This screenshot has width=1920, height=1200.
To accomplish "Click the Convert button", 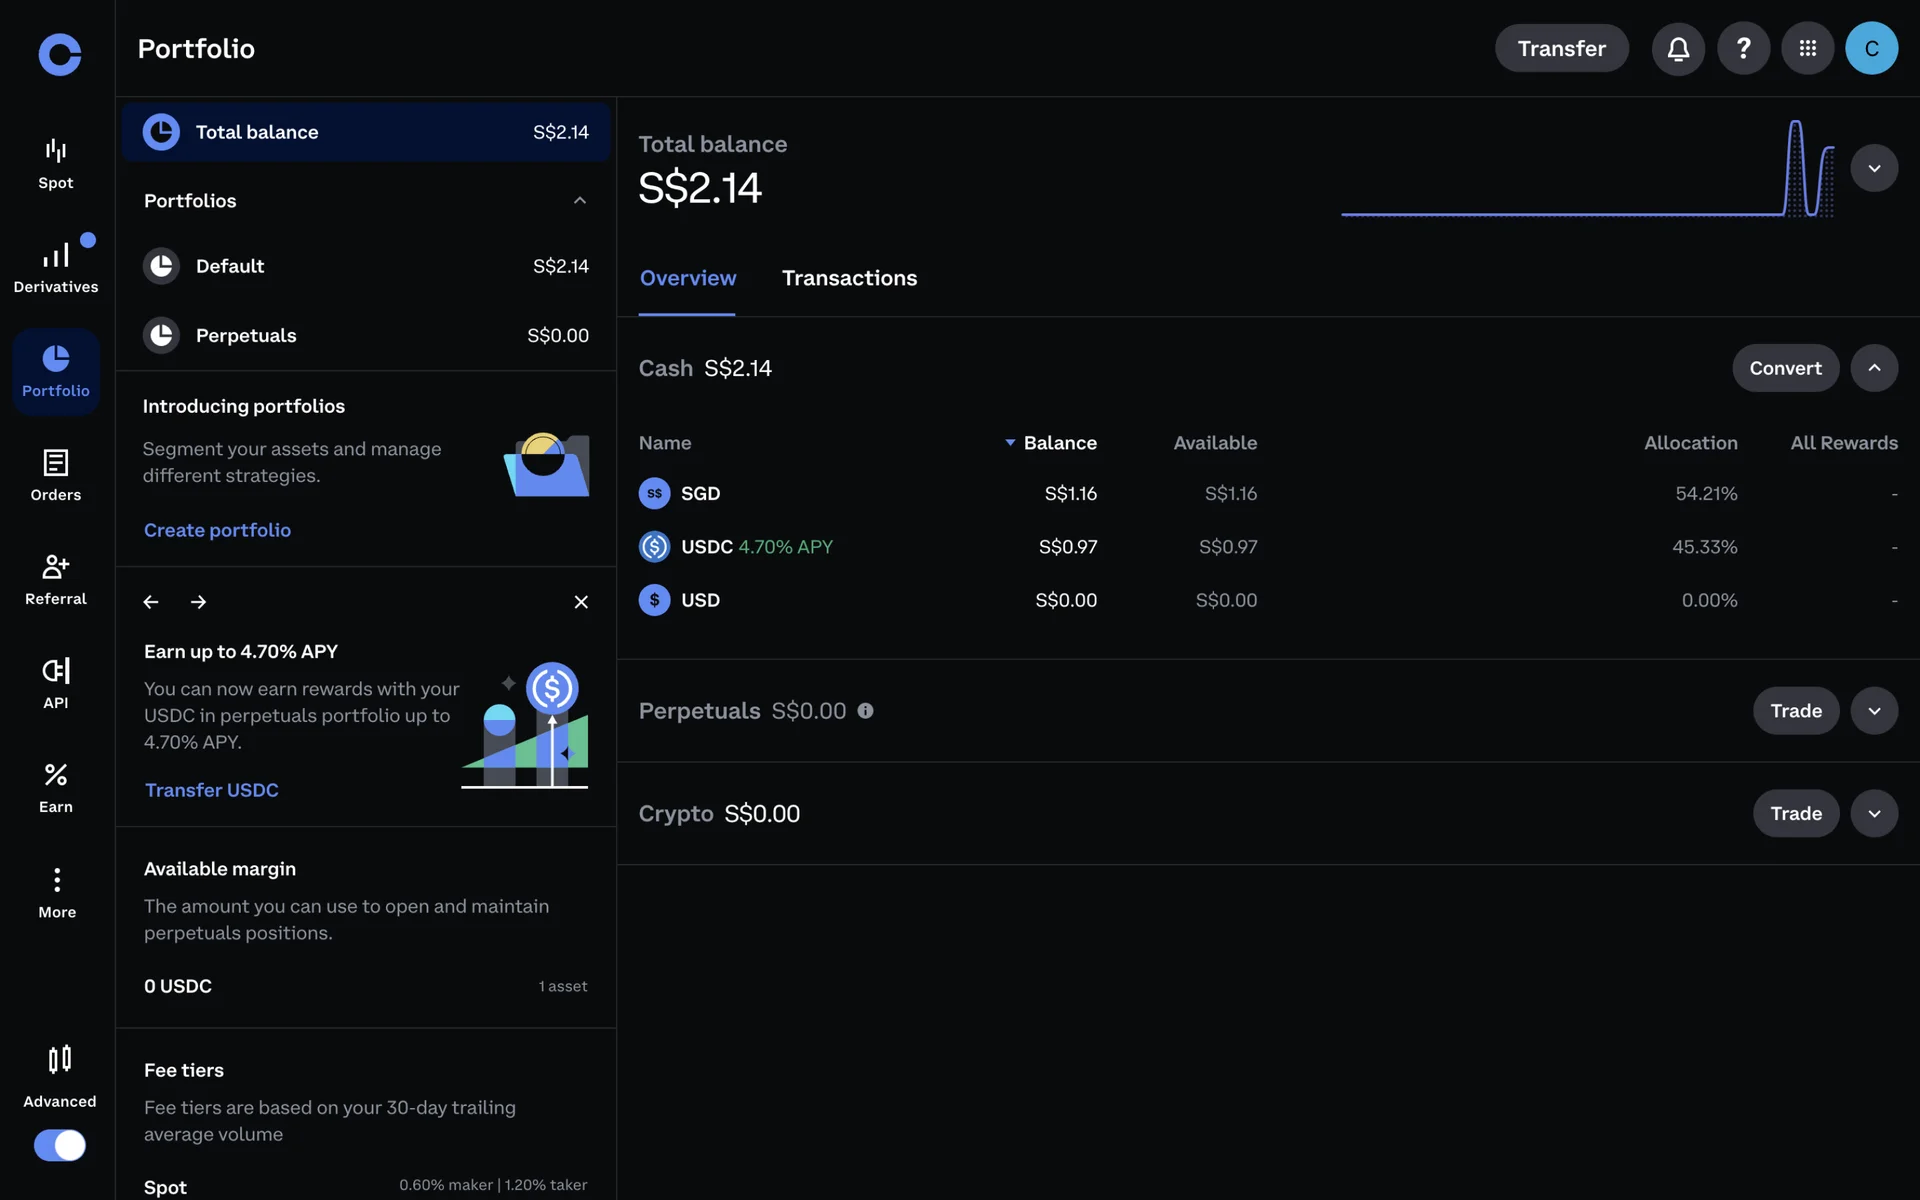I will pos(1785,368).
